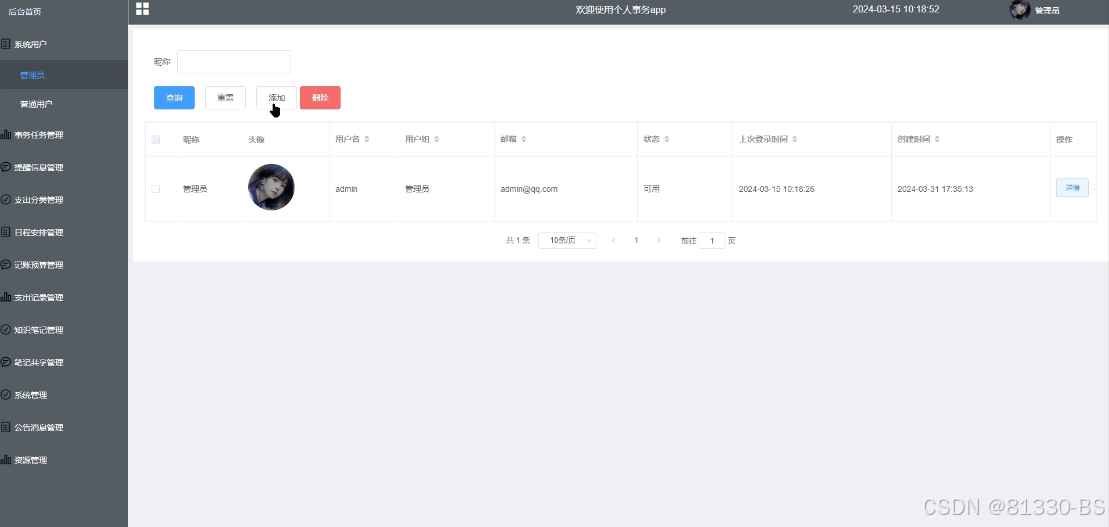The image size is (1109, 527).
Task: Click the 共 1 条 total count text
Action: (x=518, y=241)
